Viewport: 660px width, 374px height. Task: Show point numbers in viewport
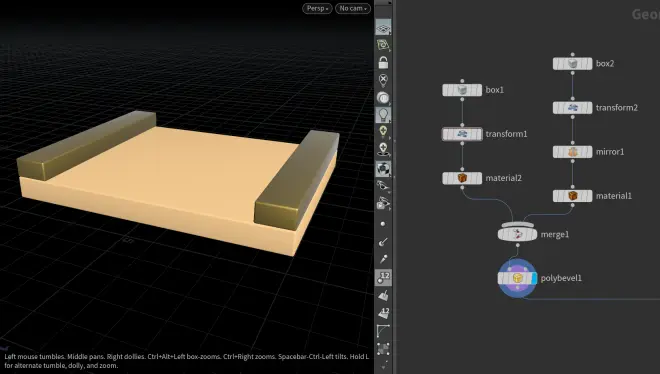pos(383,278)
